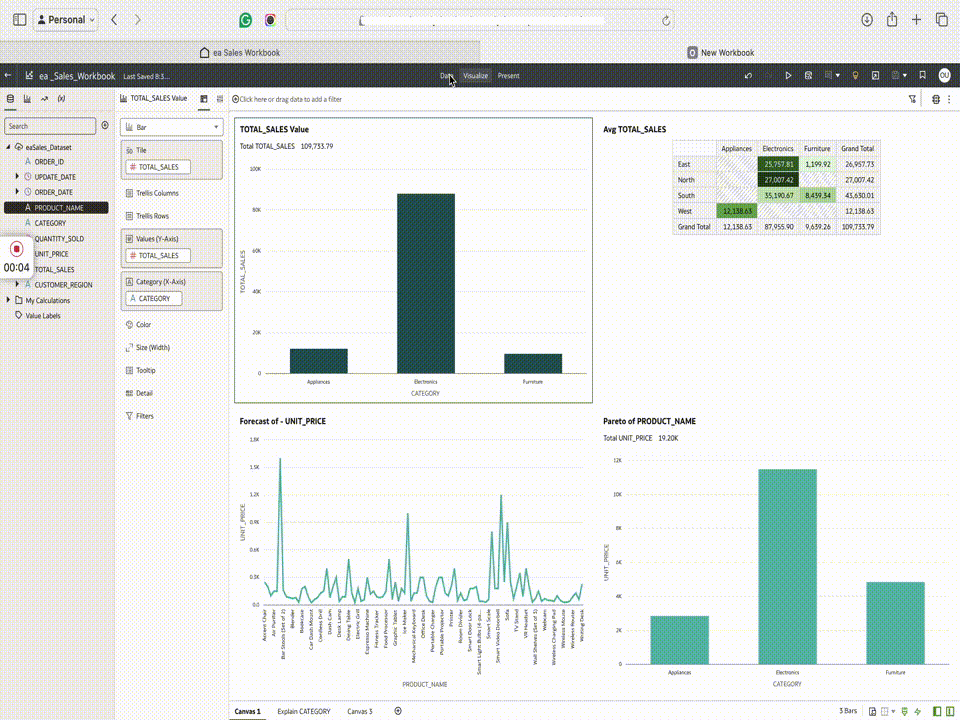The image size is (960, 720).
Task: Click the undo arrow in the workbook header
Action: click(748, 76)
